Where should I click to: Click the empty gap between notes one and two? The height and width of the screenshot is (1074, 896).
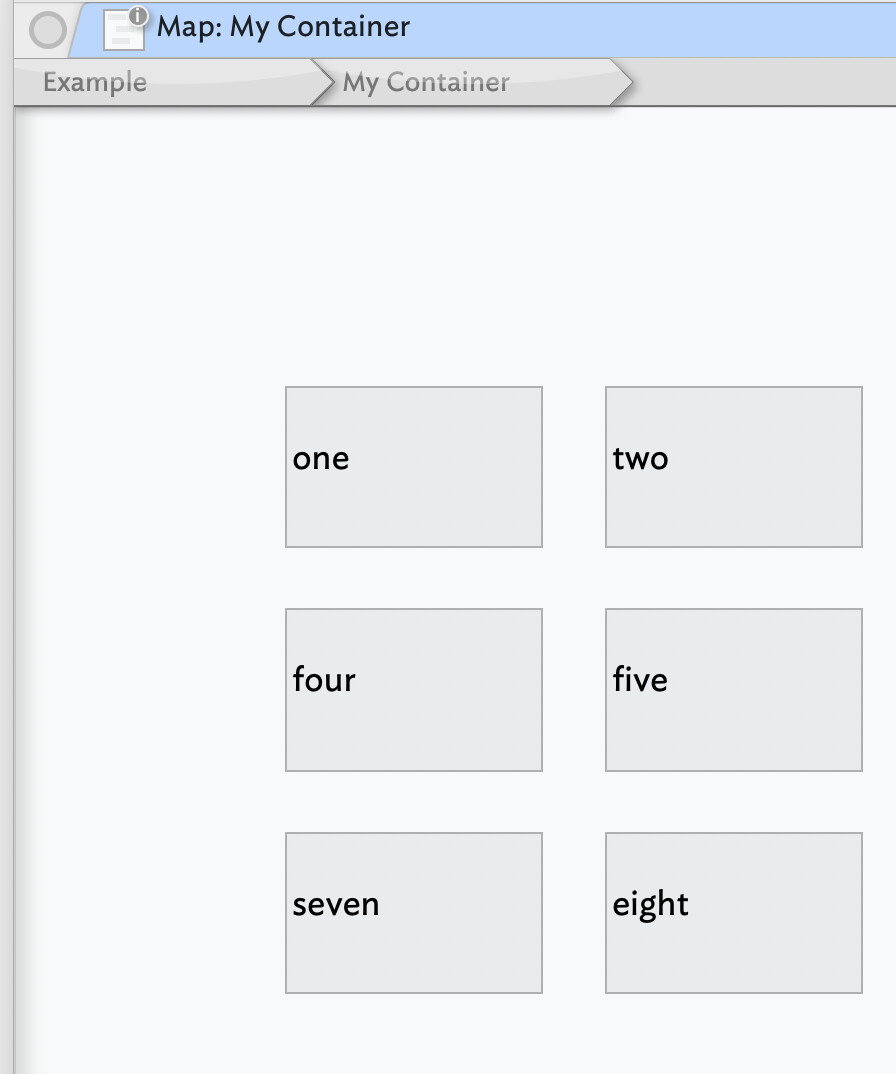574,467
